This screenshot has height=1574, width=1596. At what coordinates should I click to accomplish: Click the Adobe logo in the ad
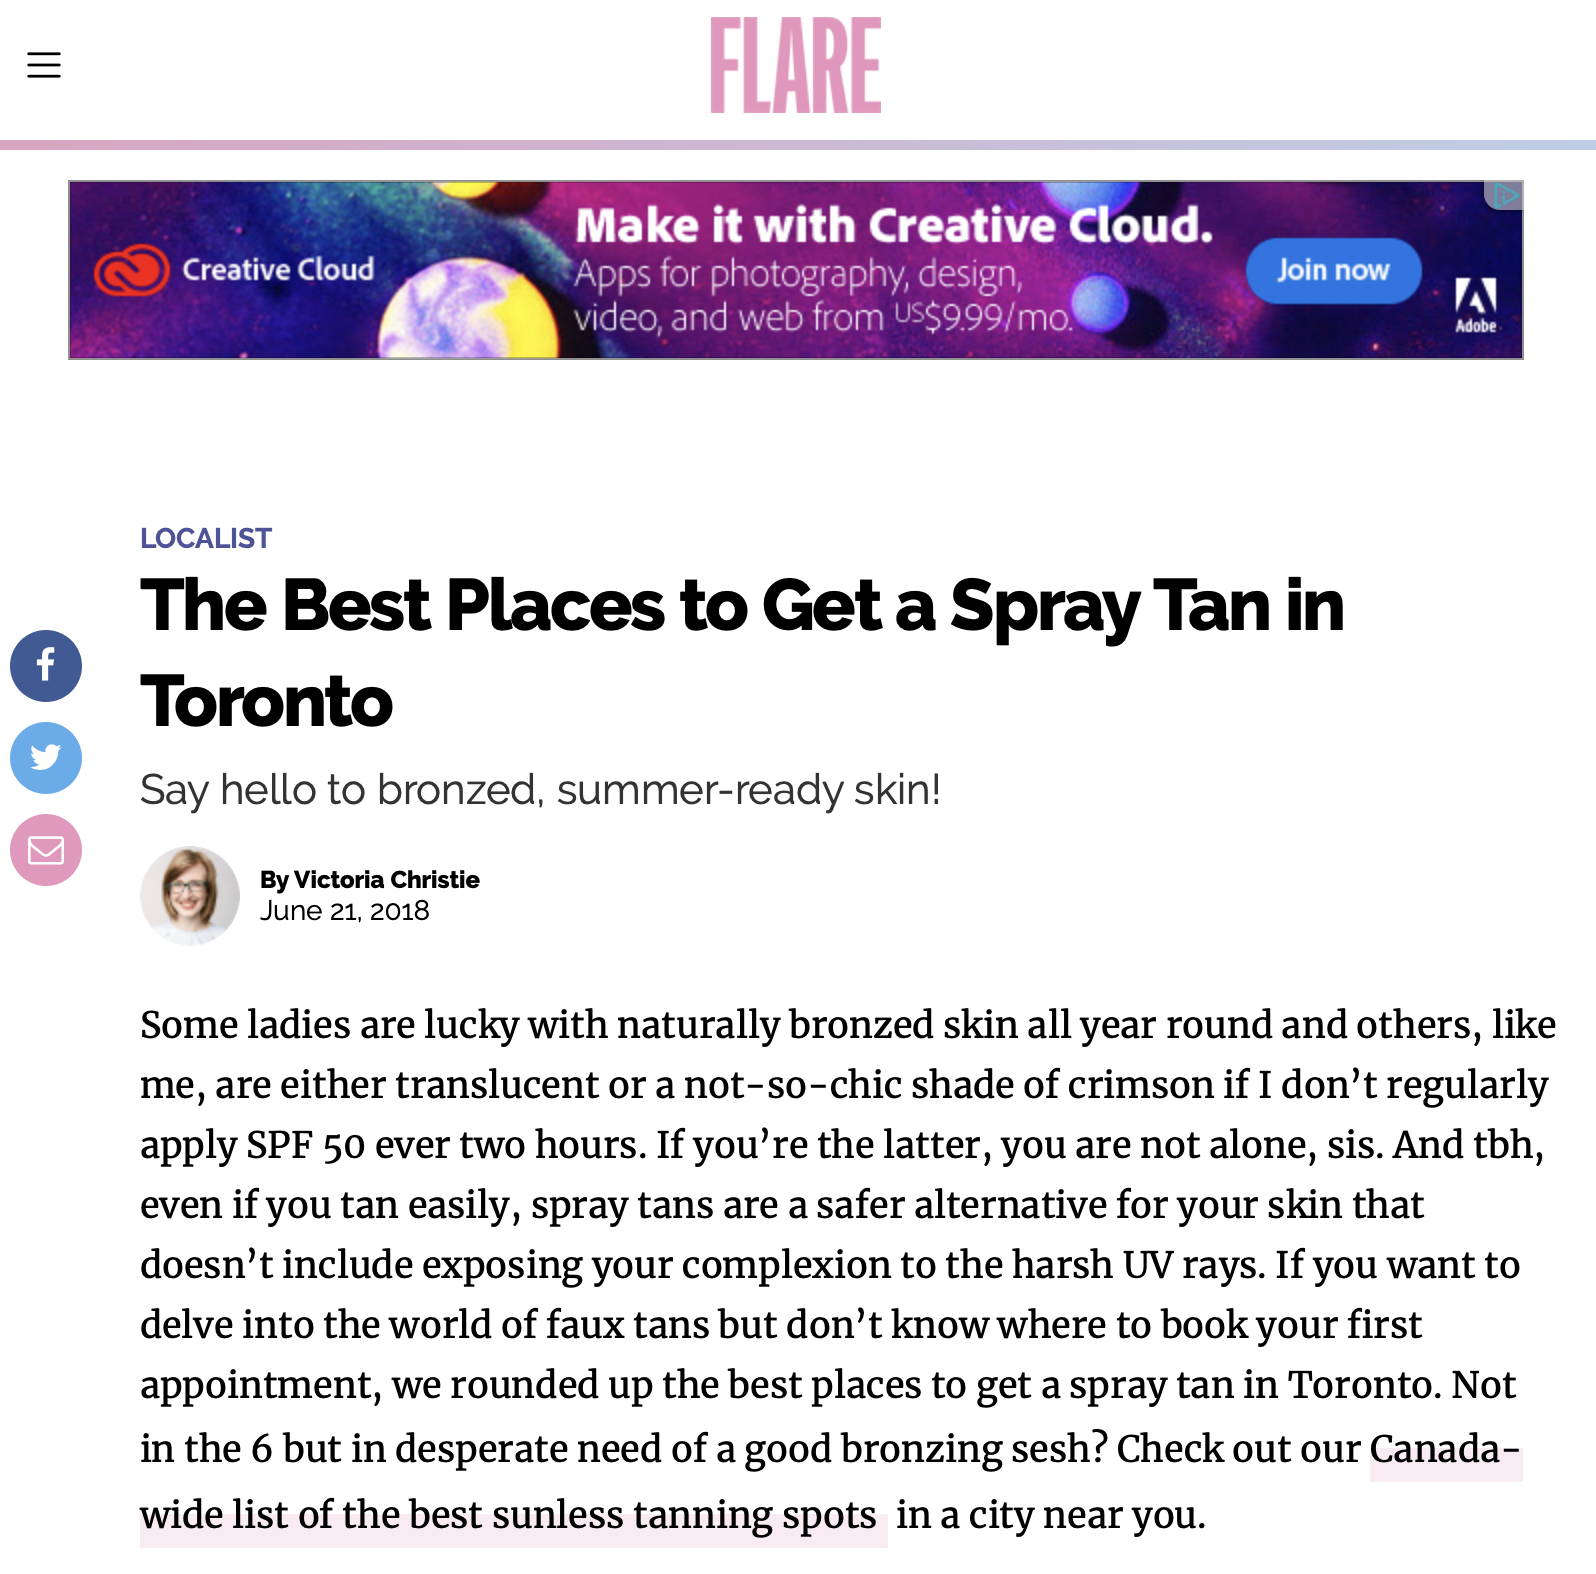pyautogui.click(x=1476, y=305)
